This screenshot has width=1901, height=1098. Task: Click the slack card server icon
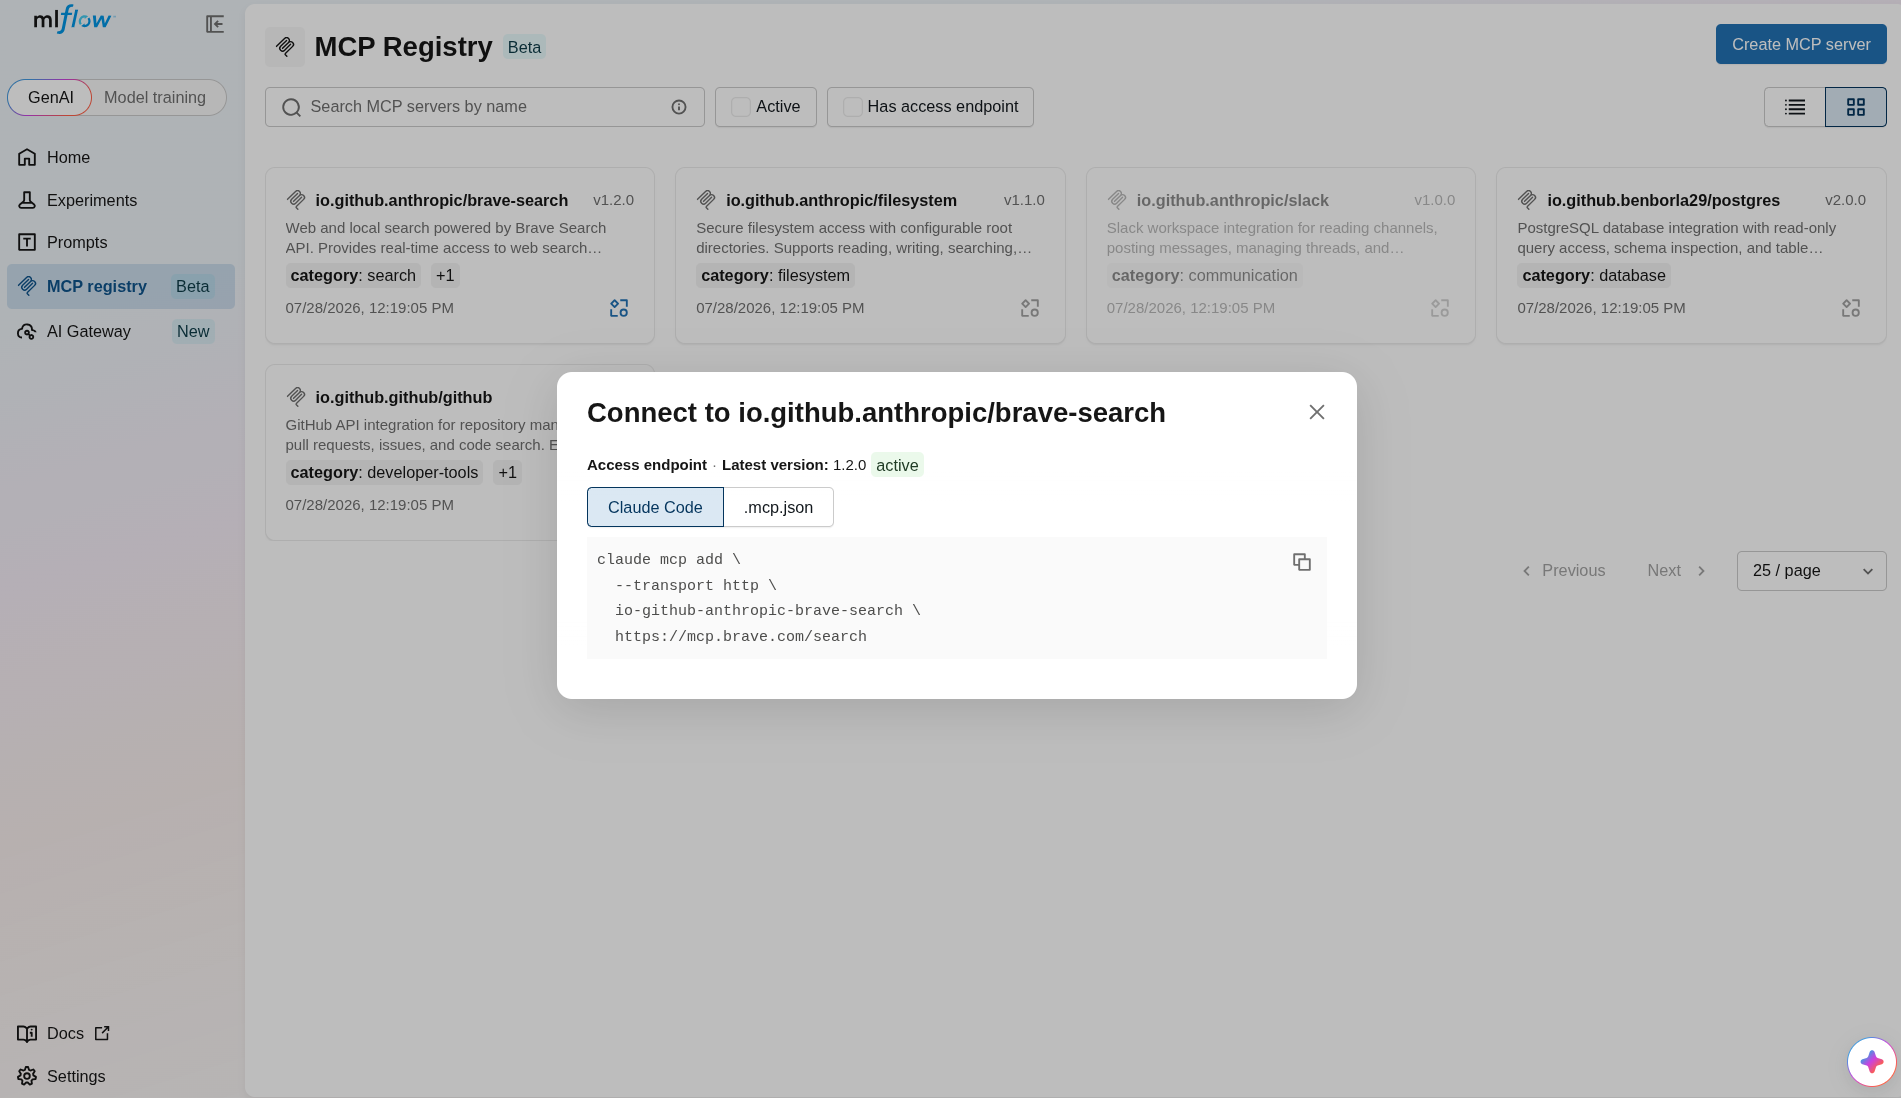click(x=1117, y=199)
